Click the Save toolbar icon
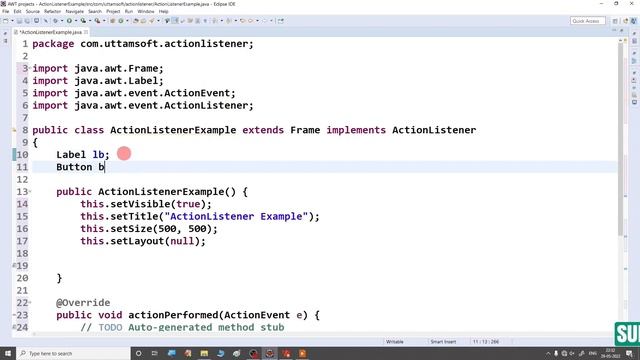Viewport: 640px width, 360px height. point(19,21)
